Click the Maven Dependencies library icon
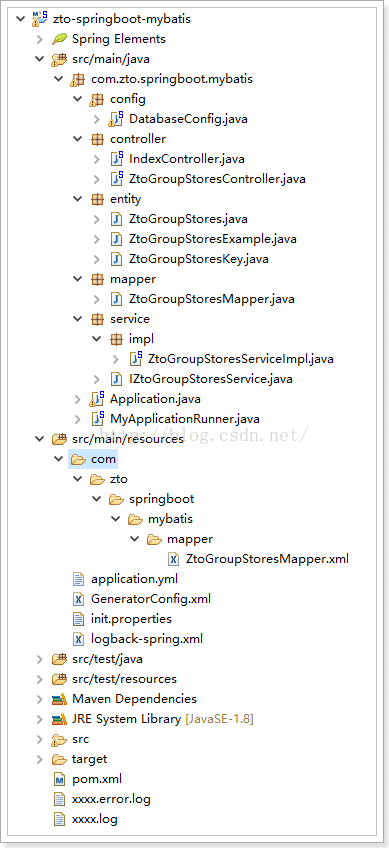 pos(59,699)
